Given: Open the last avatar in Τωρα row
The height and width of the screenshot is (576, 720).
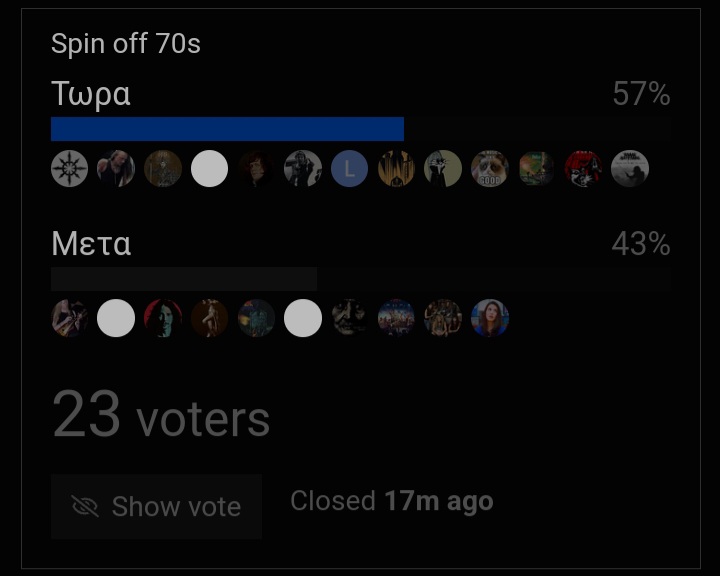Looking at the screenshot, I should point(630,169).
